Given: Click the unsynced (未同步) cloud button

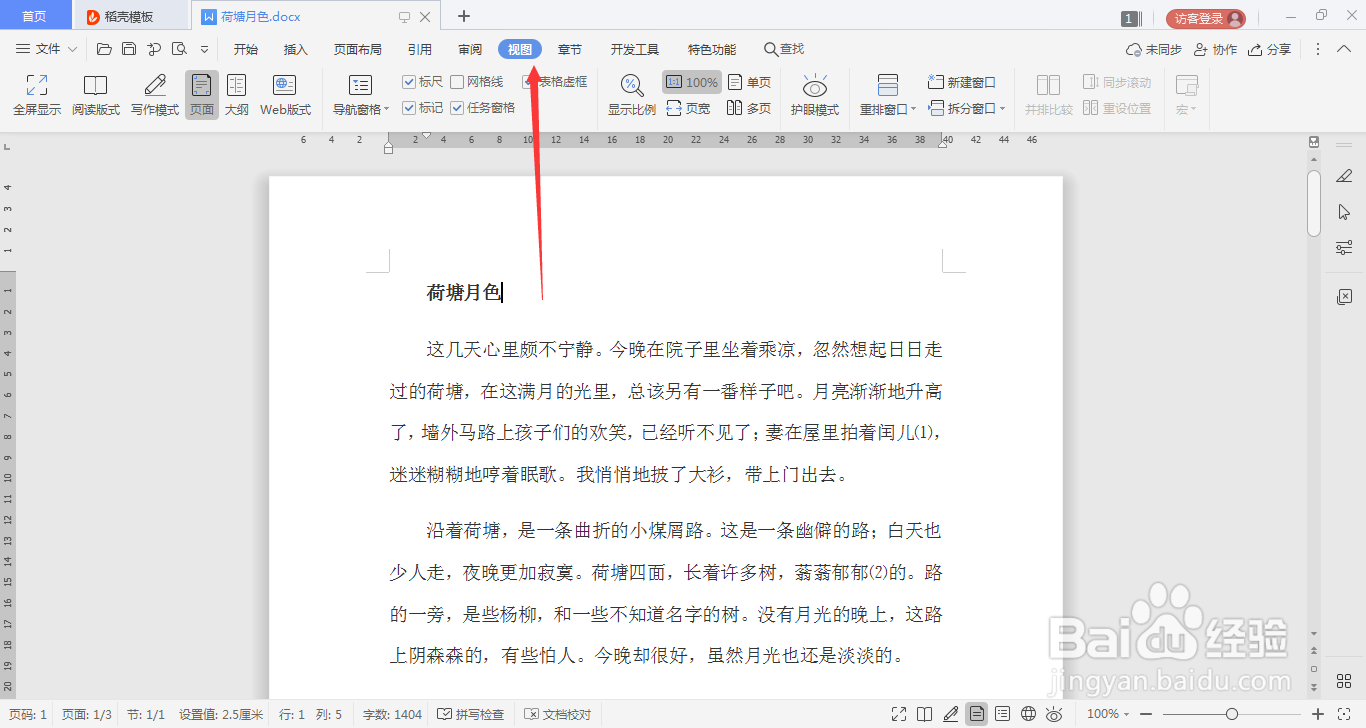Looking at the screenshot, I should pyautogui.click(x=1153, y=49).
